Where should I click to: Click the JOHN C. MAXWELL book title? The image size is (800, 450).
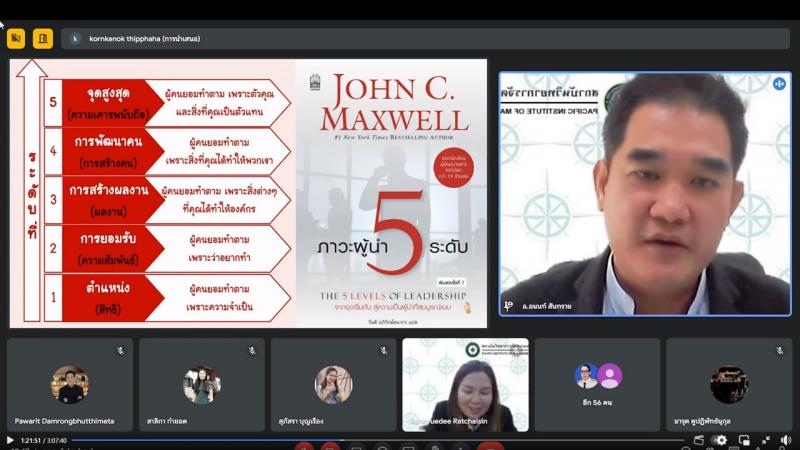click(394, 104)
